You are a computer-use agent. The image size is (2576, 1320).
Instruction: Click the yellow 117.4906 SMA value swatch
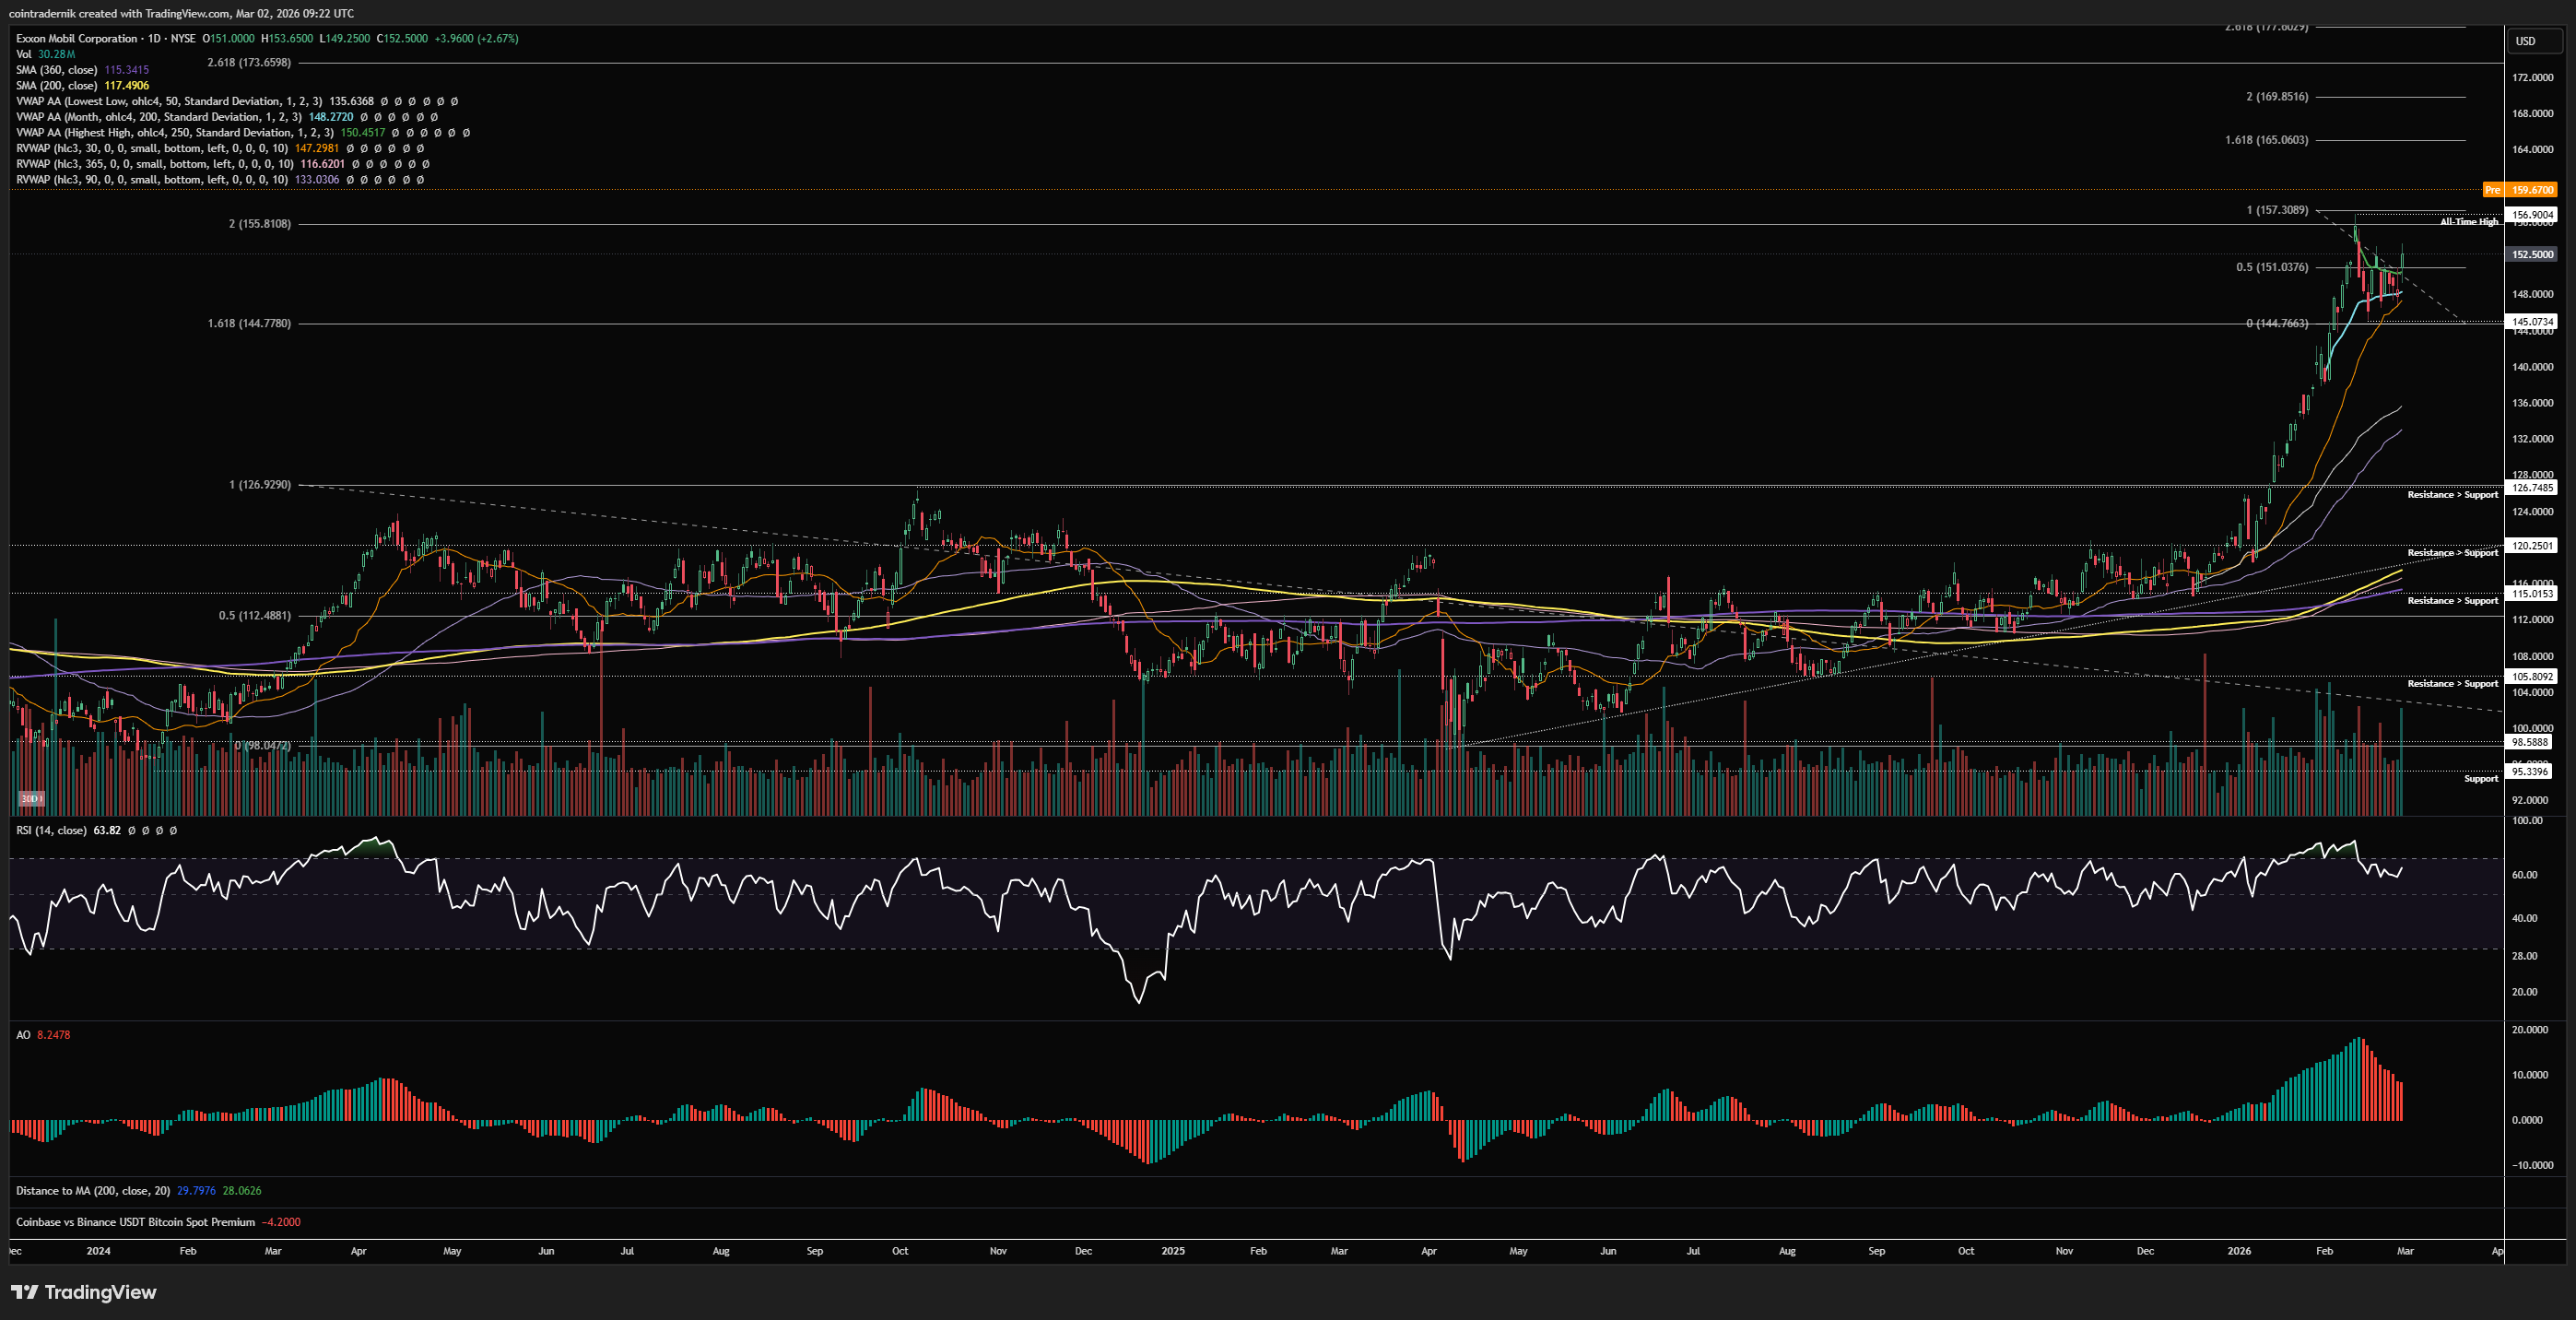(x=127, y=86)
